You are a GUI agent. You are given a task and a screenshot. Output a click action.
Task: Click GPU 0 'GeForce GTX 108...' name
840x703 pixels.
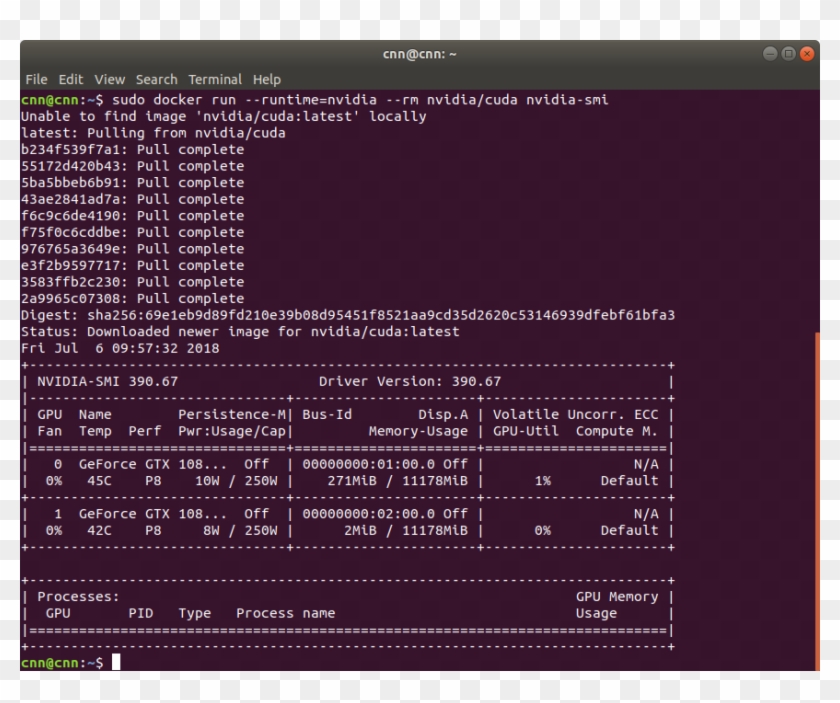coord(153,465)
